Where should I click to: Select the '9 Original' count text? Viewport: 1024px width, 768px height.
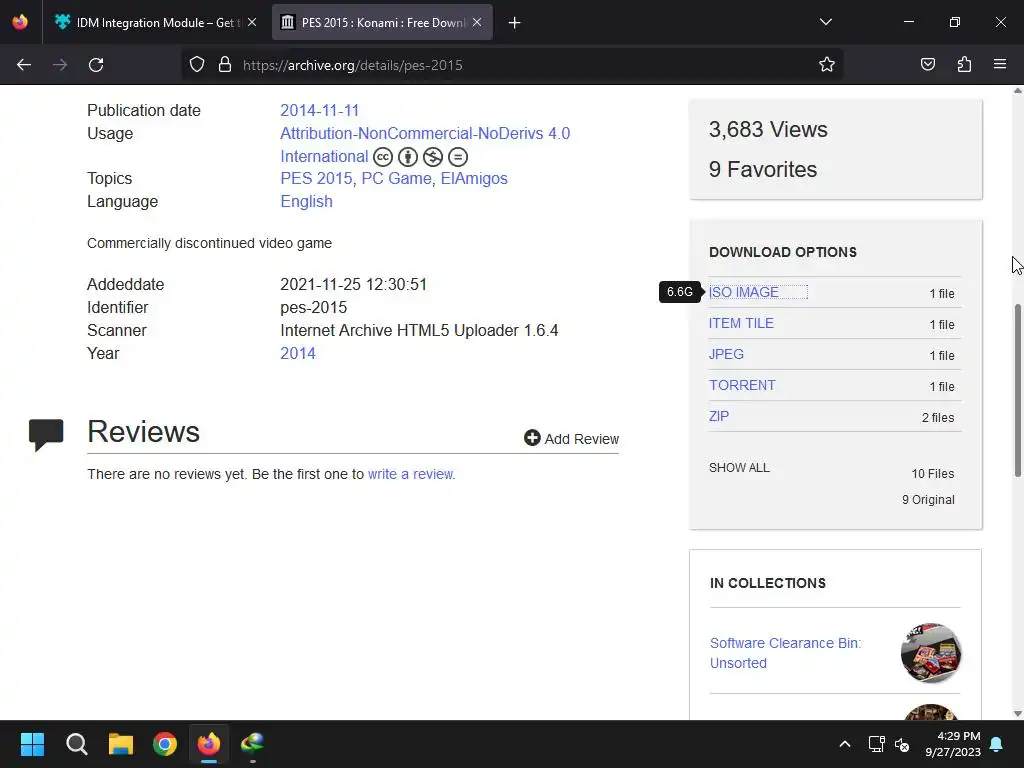(x=928, y=500)
